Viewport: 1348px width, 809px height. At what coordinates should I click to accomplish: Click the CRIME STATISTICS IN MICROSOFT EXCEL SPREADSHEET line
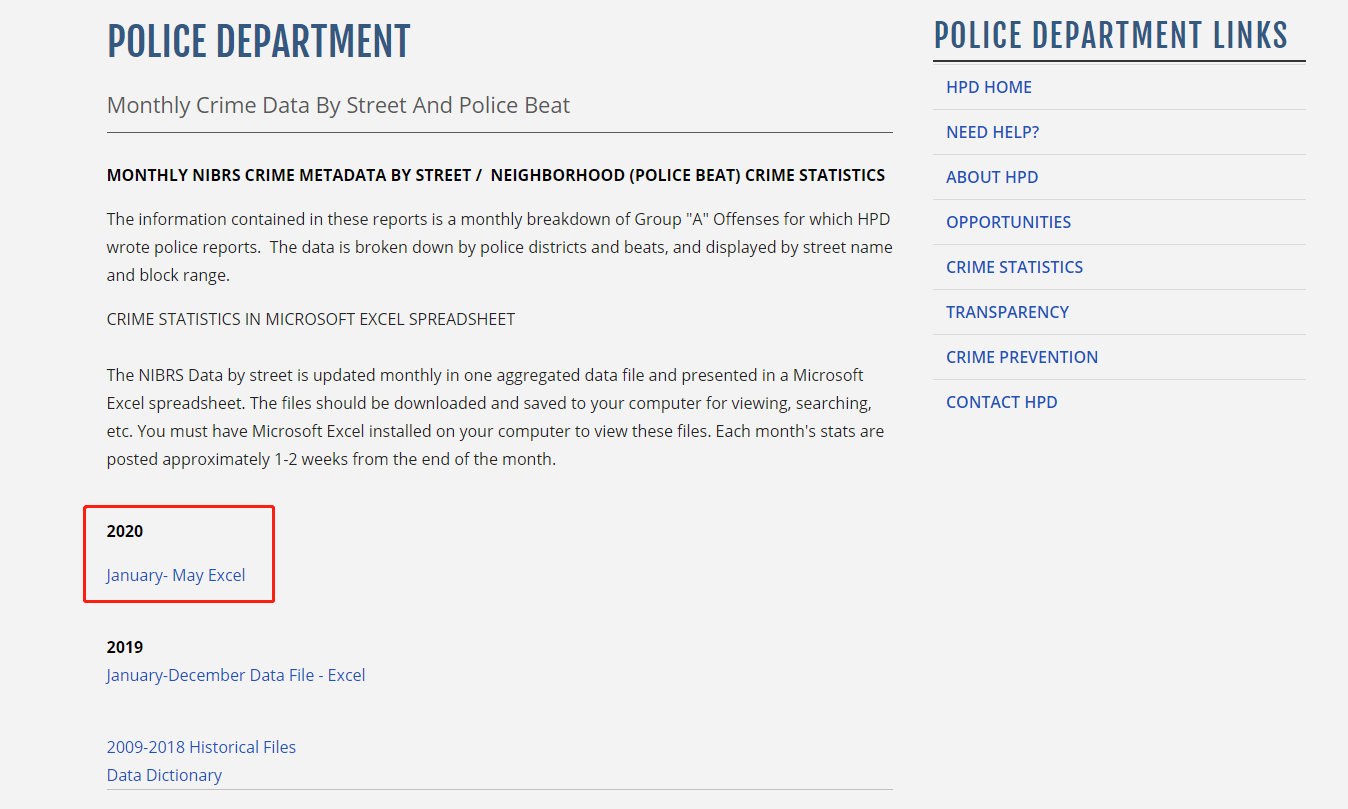[x=310, y=319]
